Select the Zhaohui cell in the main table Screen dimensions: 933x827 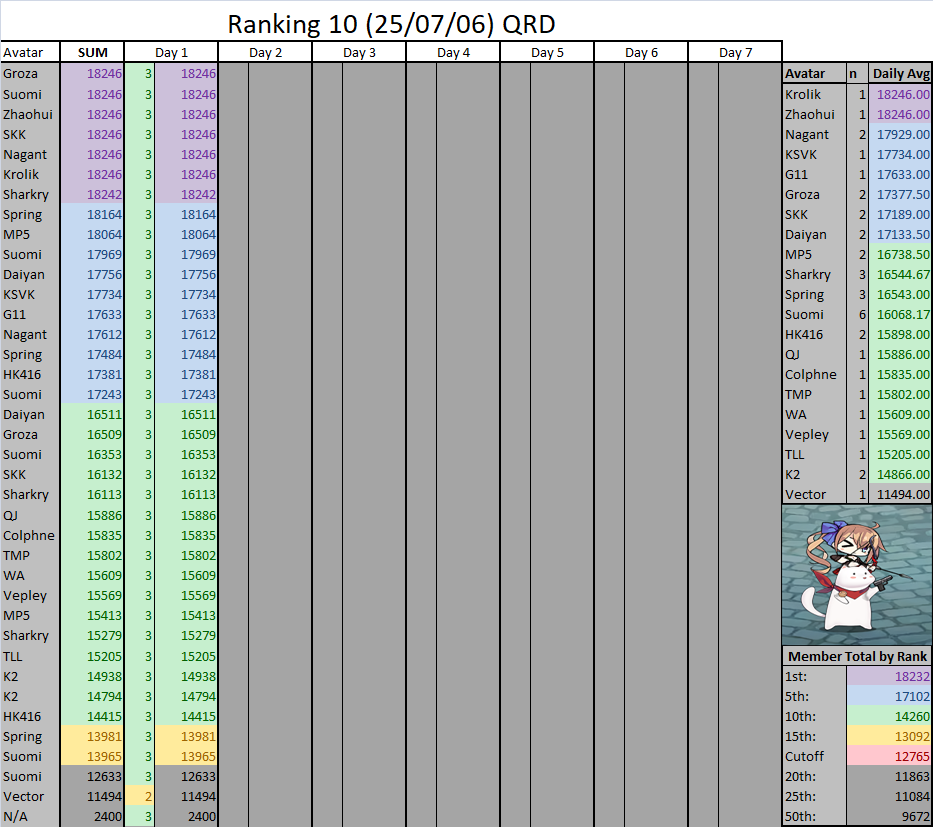30,114
